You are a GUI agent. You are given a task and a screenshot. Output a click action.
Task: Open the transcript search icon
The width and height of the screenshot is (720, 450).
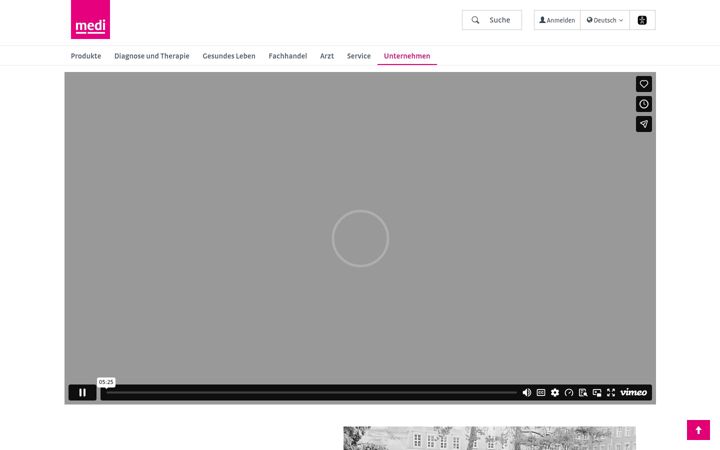coord(583,393)
